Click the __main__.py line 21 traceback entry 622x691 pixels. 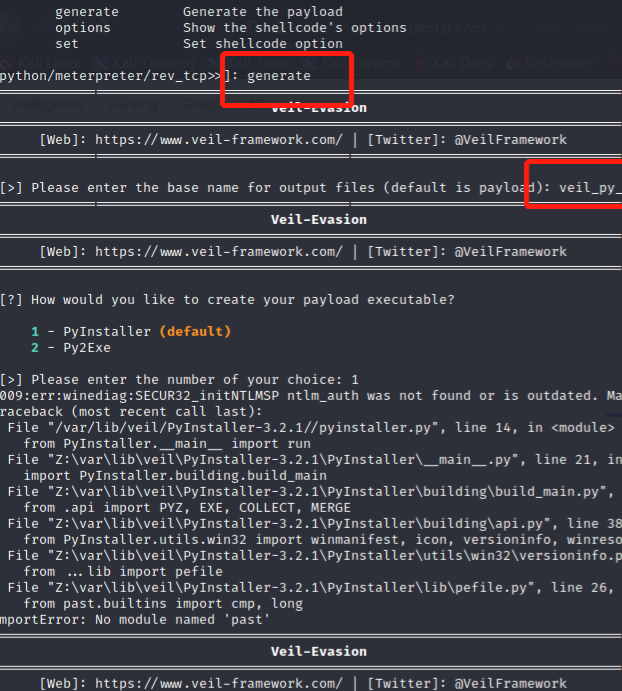point(315,460)
